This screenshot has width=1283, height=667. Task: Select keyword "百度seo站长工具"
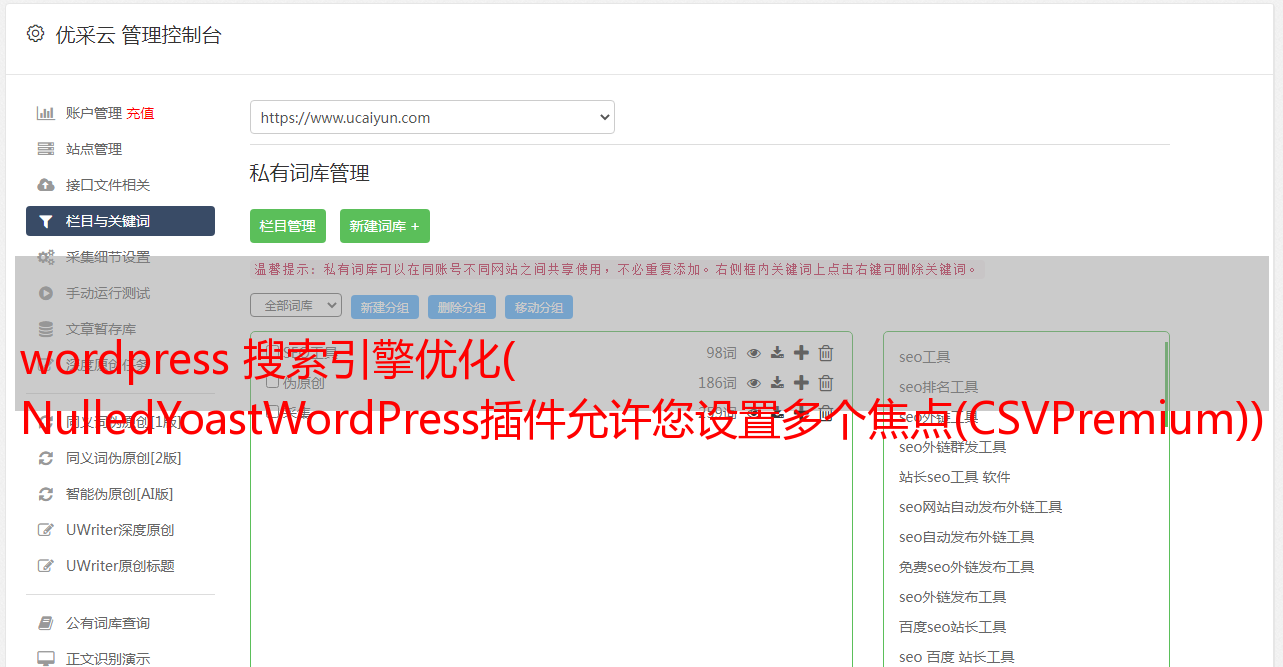[x=953, y=627]
